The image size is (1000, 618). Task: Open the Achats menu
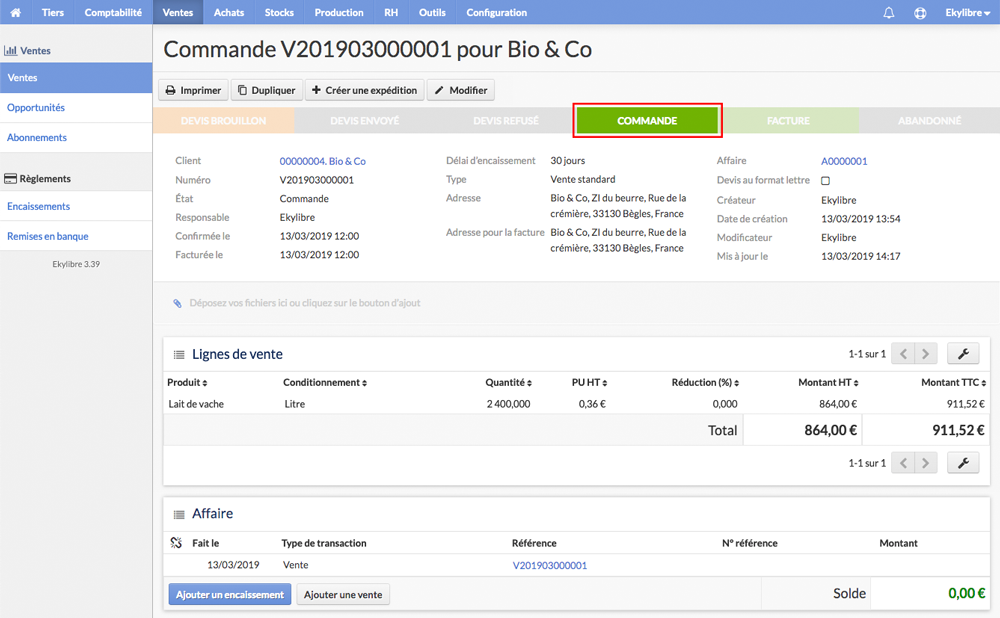point(229,12)
